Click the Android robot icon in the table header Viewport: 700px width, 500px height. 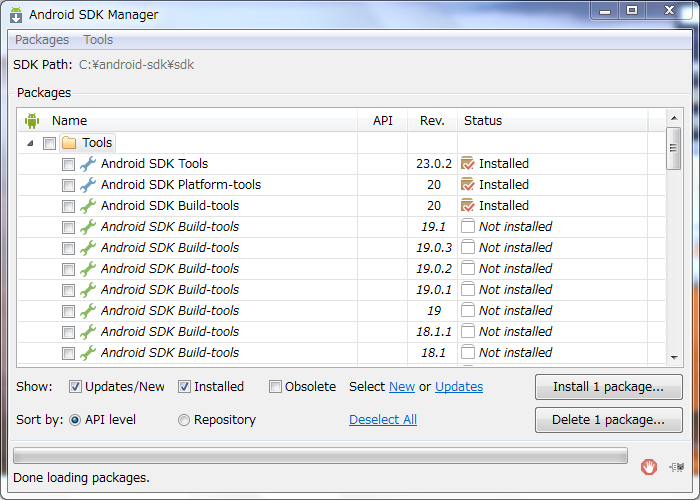(32, 121)
